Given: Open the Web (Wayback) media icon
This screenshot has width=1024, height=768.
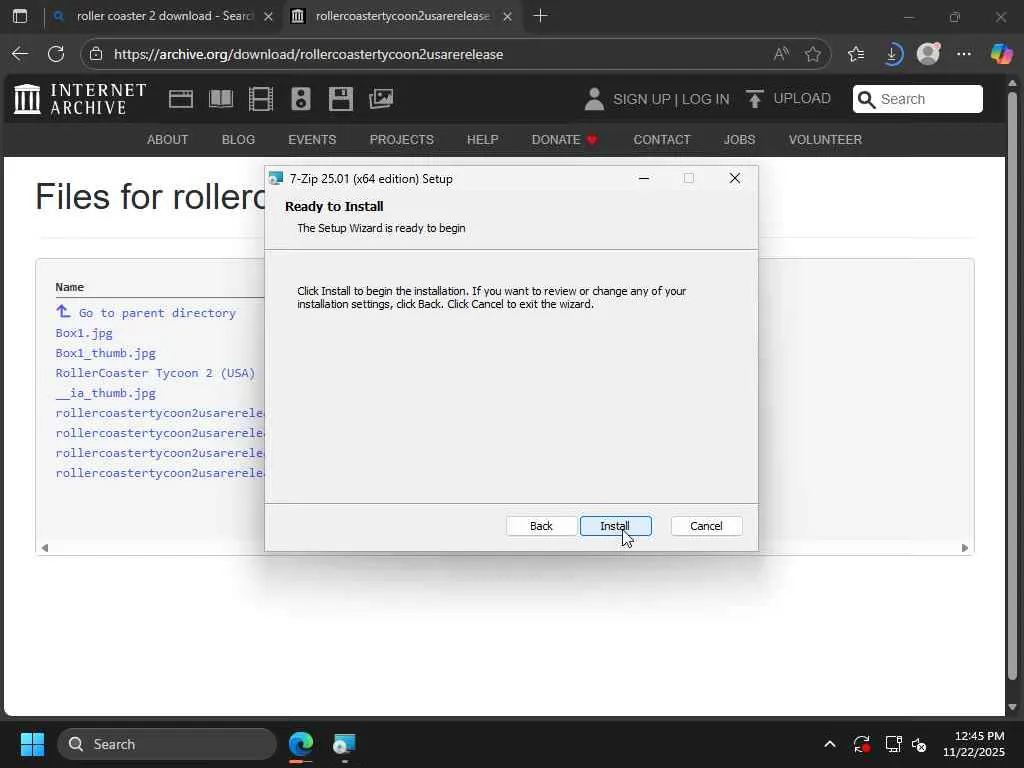Looking at the screenshot, I should (x=181, y=99).
